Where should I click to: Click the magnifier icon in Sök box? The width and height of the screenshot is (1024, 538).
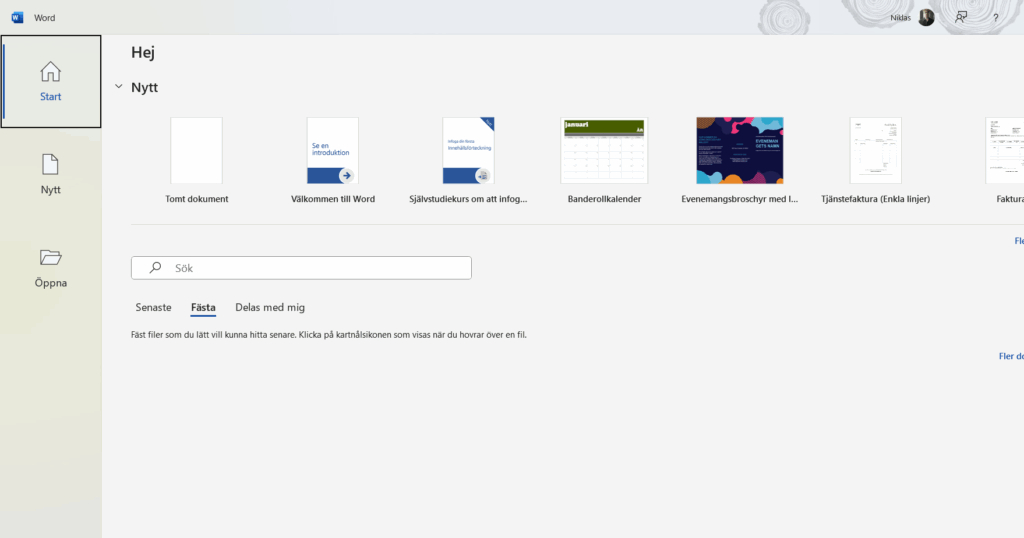(155, 268)
